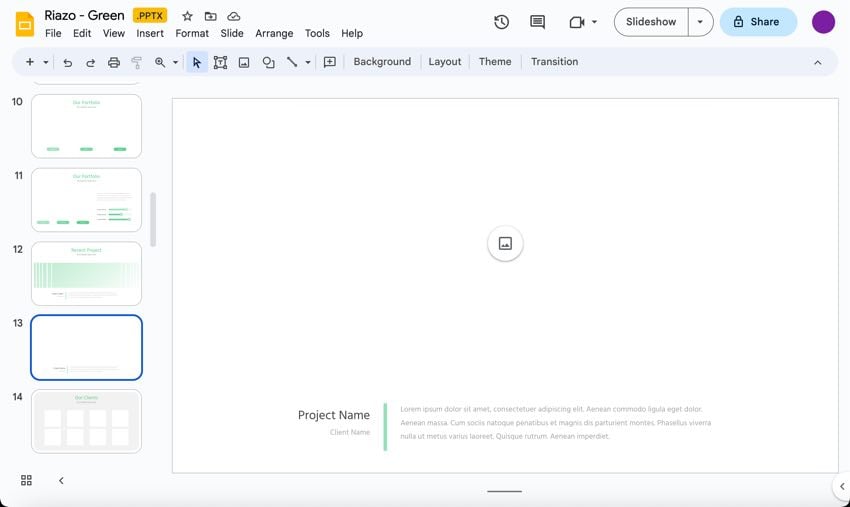This screenshot has height=507, width=850.
Task: Collapse the slide filmstrip panel
Action: coord(61,481)
